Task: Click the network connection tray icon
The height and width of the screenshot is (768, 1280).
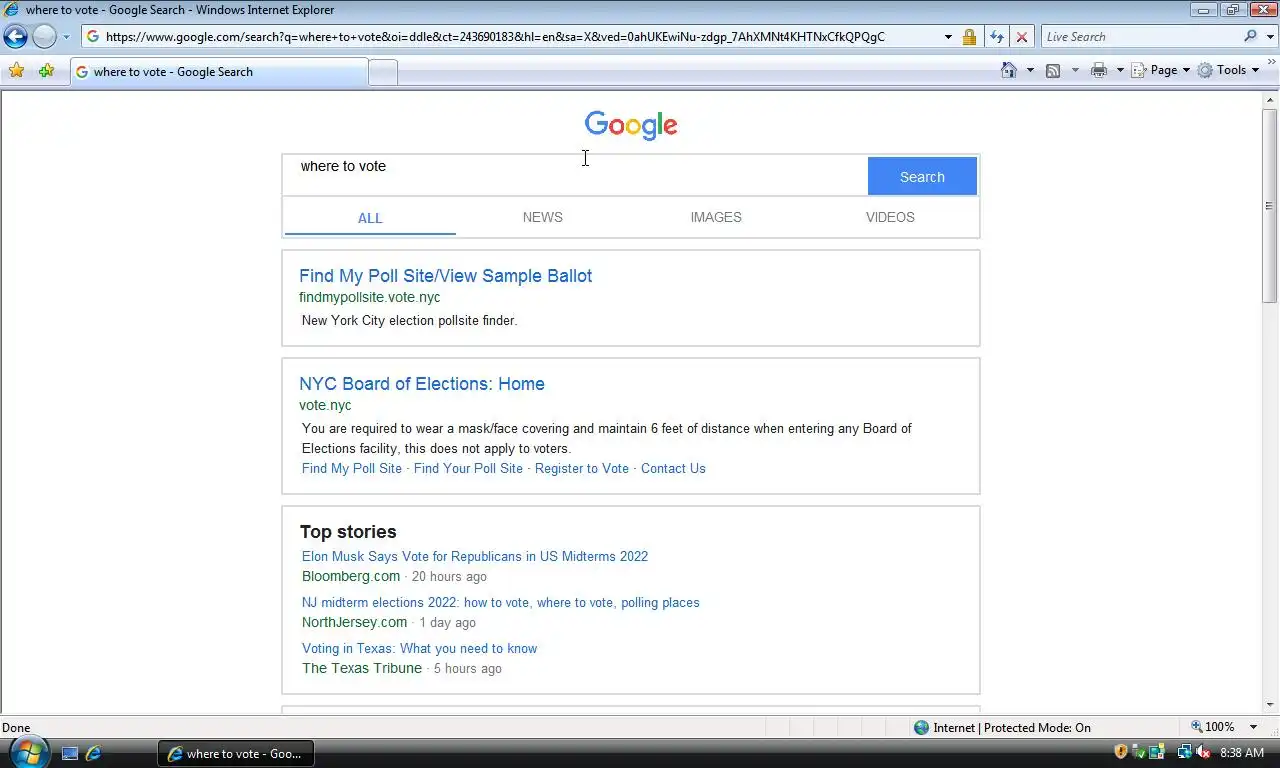Action: pyautogui.click(x=1185, y=752)
